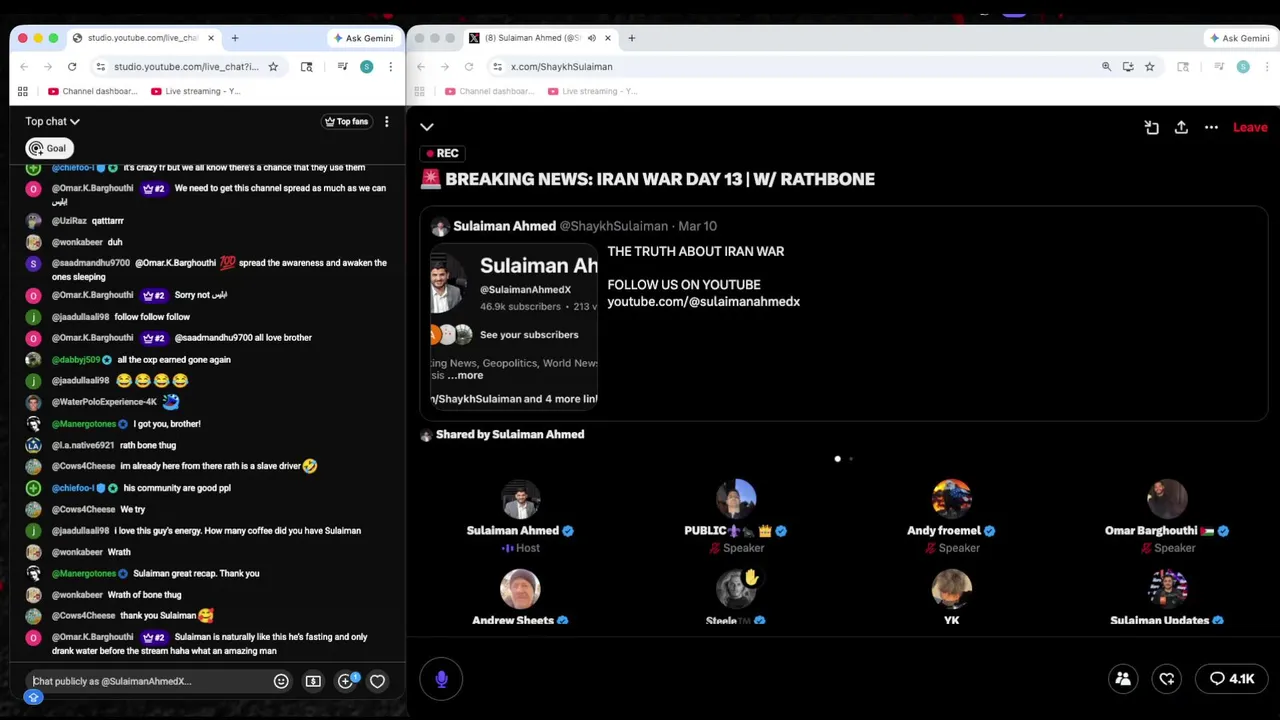Go back in YouTube Studio window
The width and height of the screenshot is (1280, 720).
point(24,67)
